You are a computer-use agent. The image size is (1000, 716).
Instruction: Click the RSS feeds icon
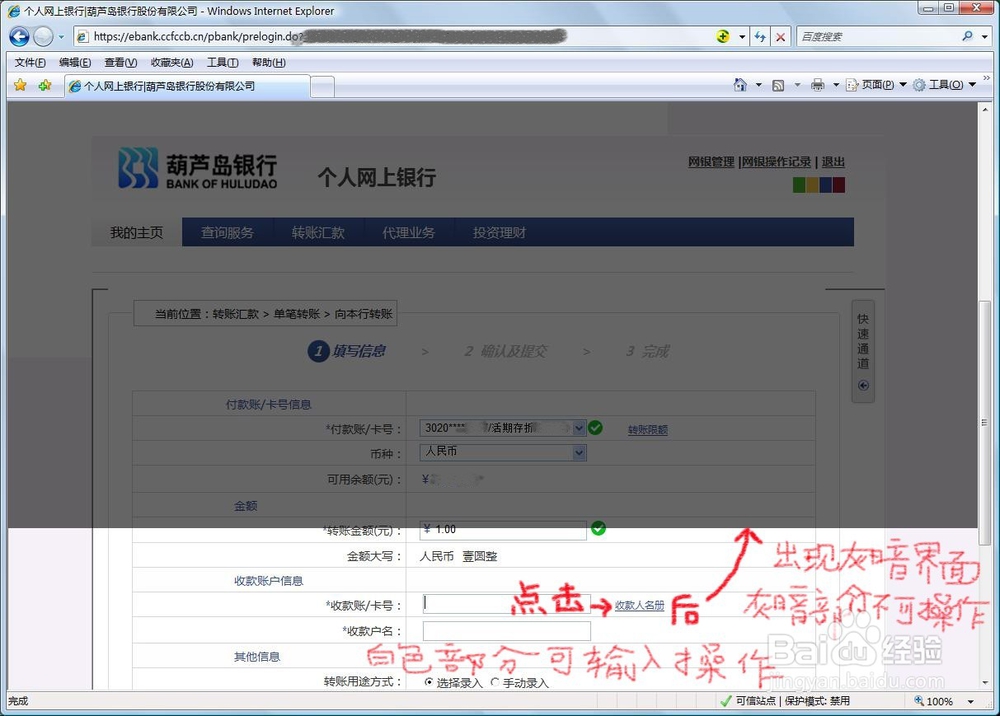point(778,85)
